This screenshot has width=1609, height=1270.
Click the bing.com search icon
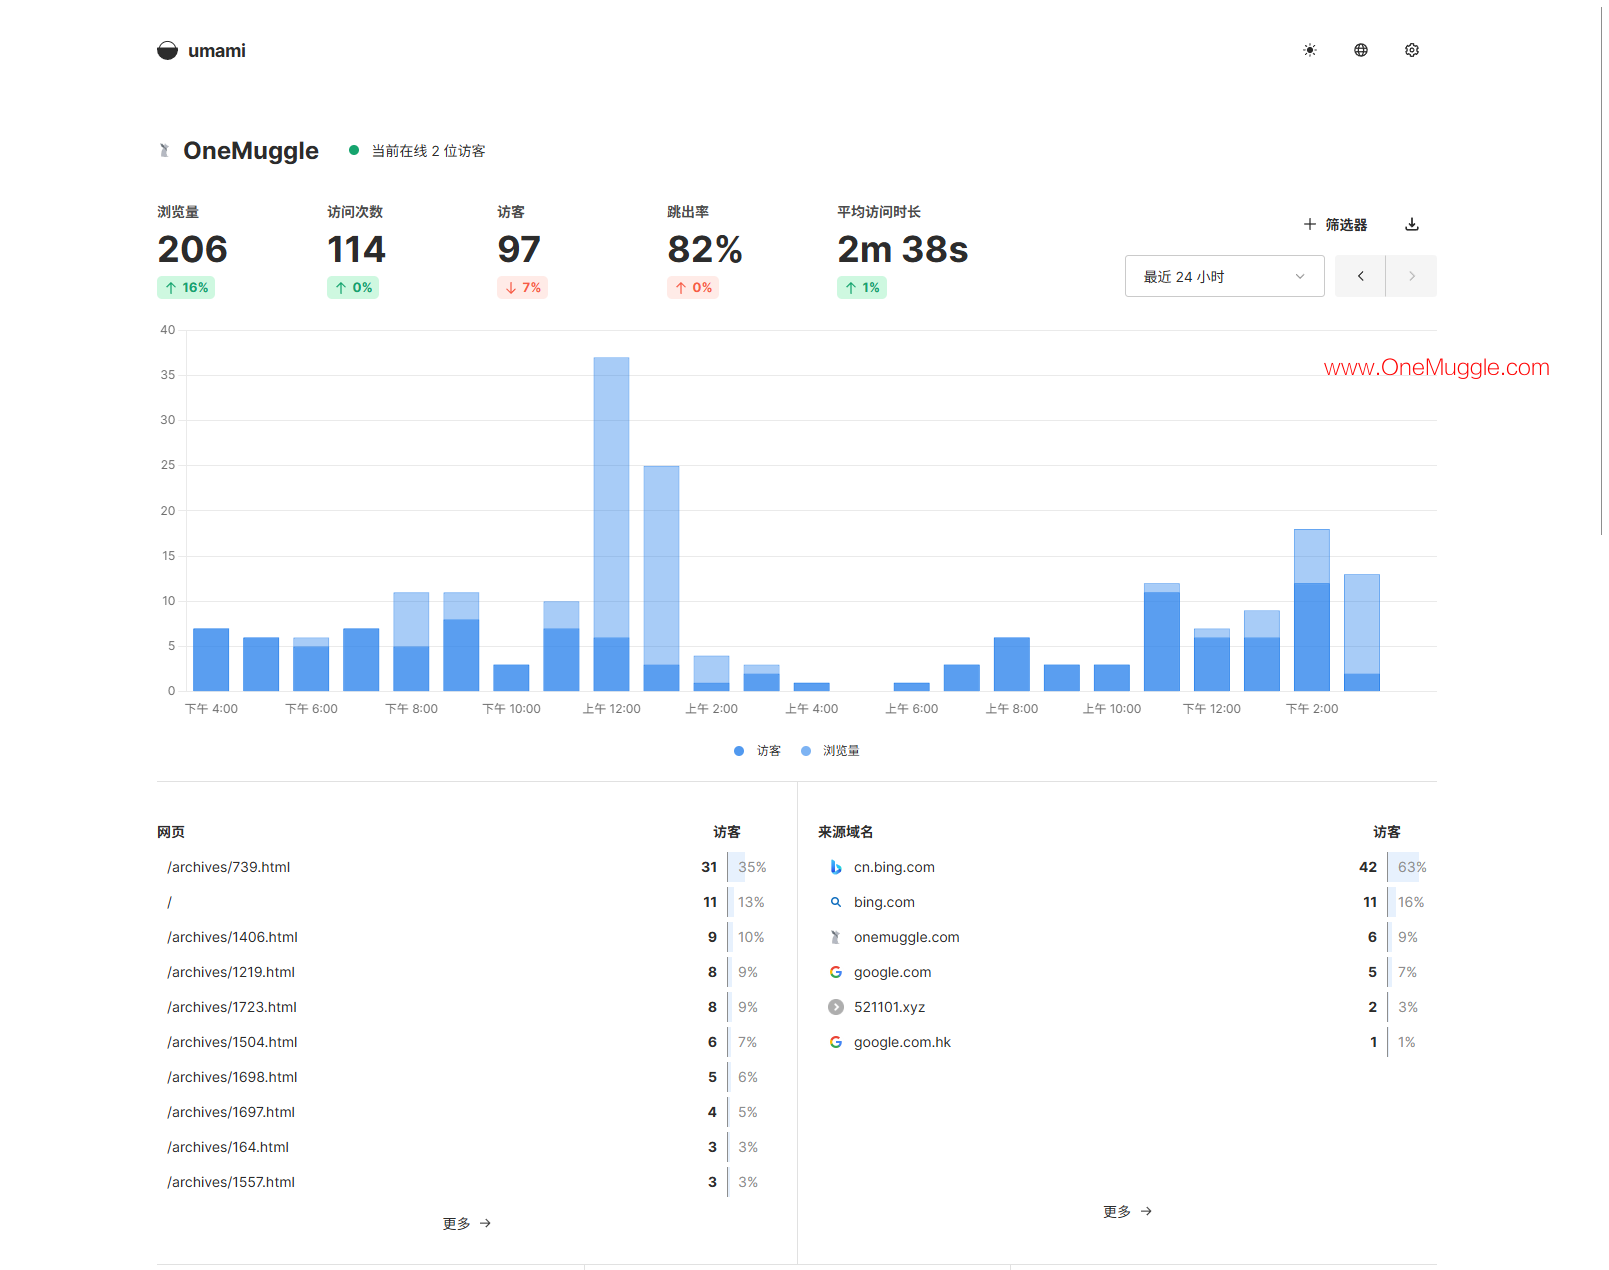point(836,902)
